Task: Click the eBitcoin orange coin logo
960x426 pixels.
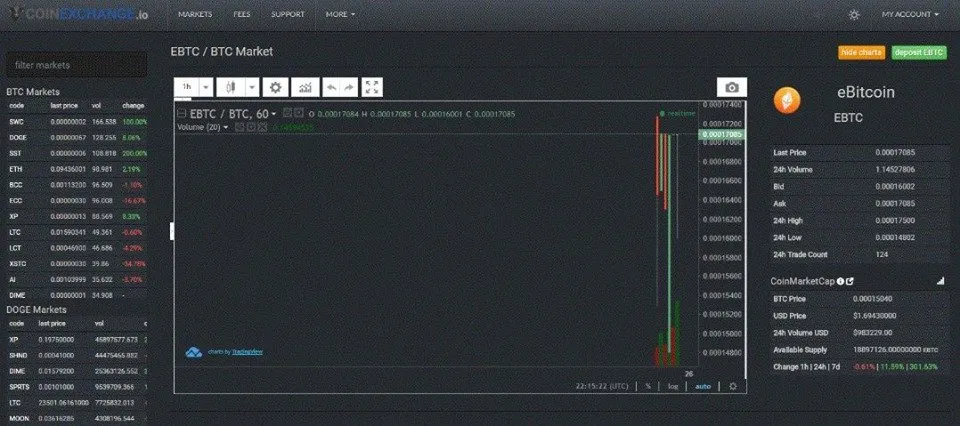Action: coord(787,100)
